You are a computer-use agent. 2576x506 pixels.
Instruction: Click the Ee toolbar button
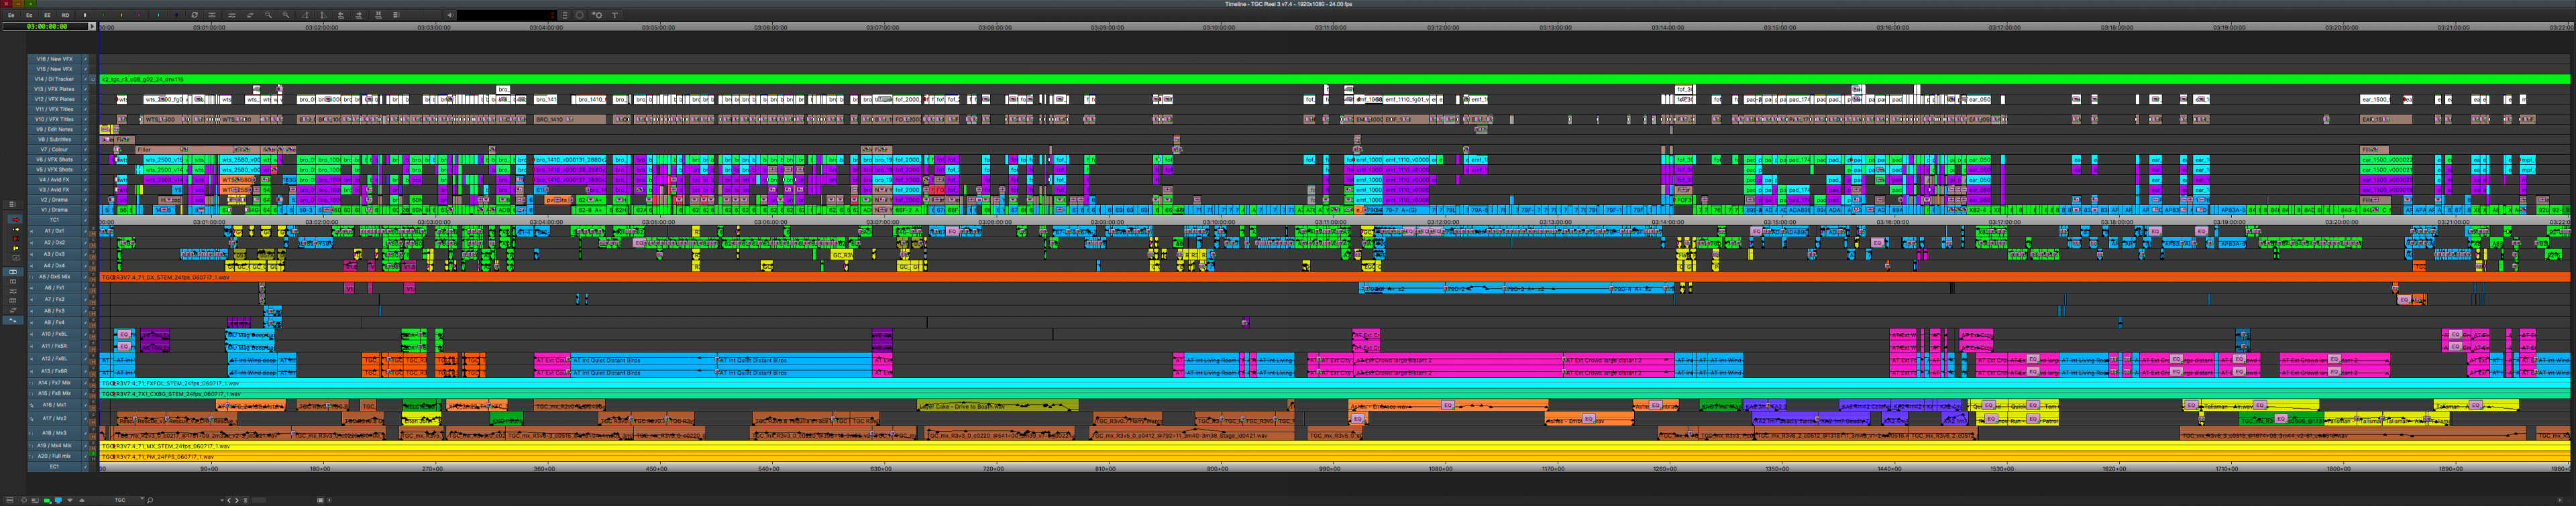pos(11,16)
